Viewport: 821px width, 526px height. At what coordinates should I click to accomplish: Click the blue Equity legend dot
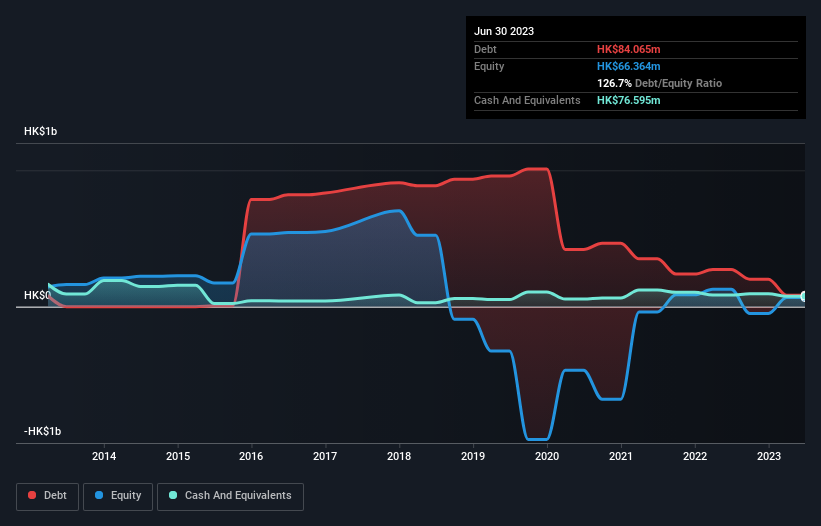tap(99, 495)
